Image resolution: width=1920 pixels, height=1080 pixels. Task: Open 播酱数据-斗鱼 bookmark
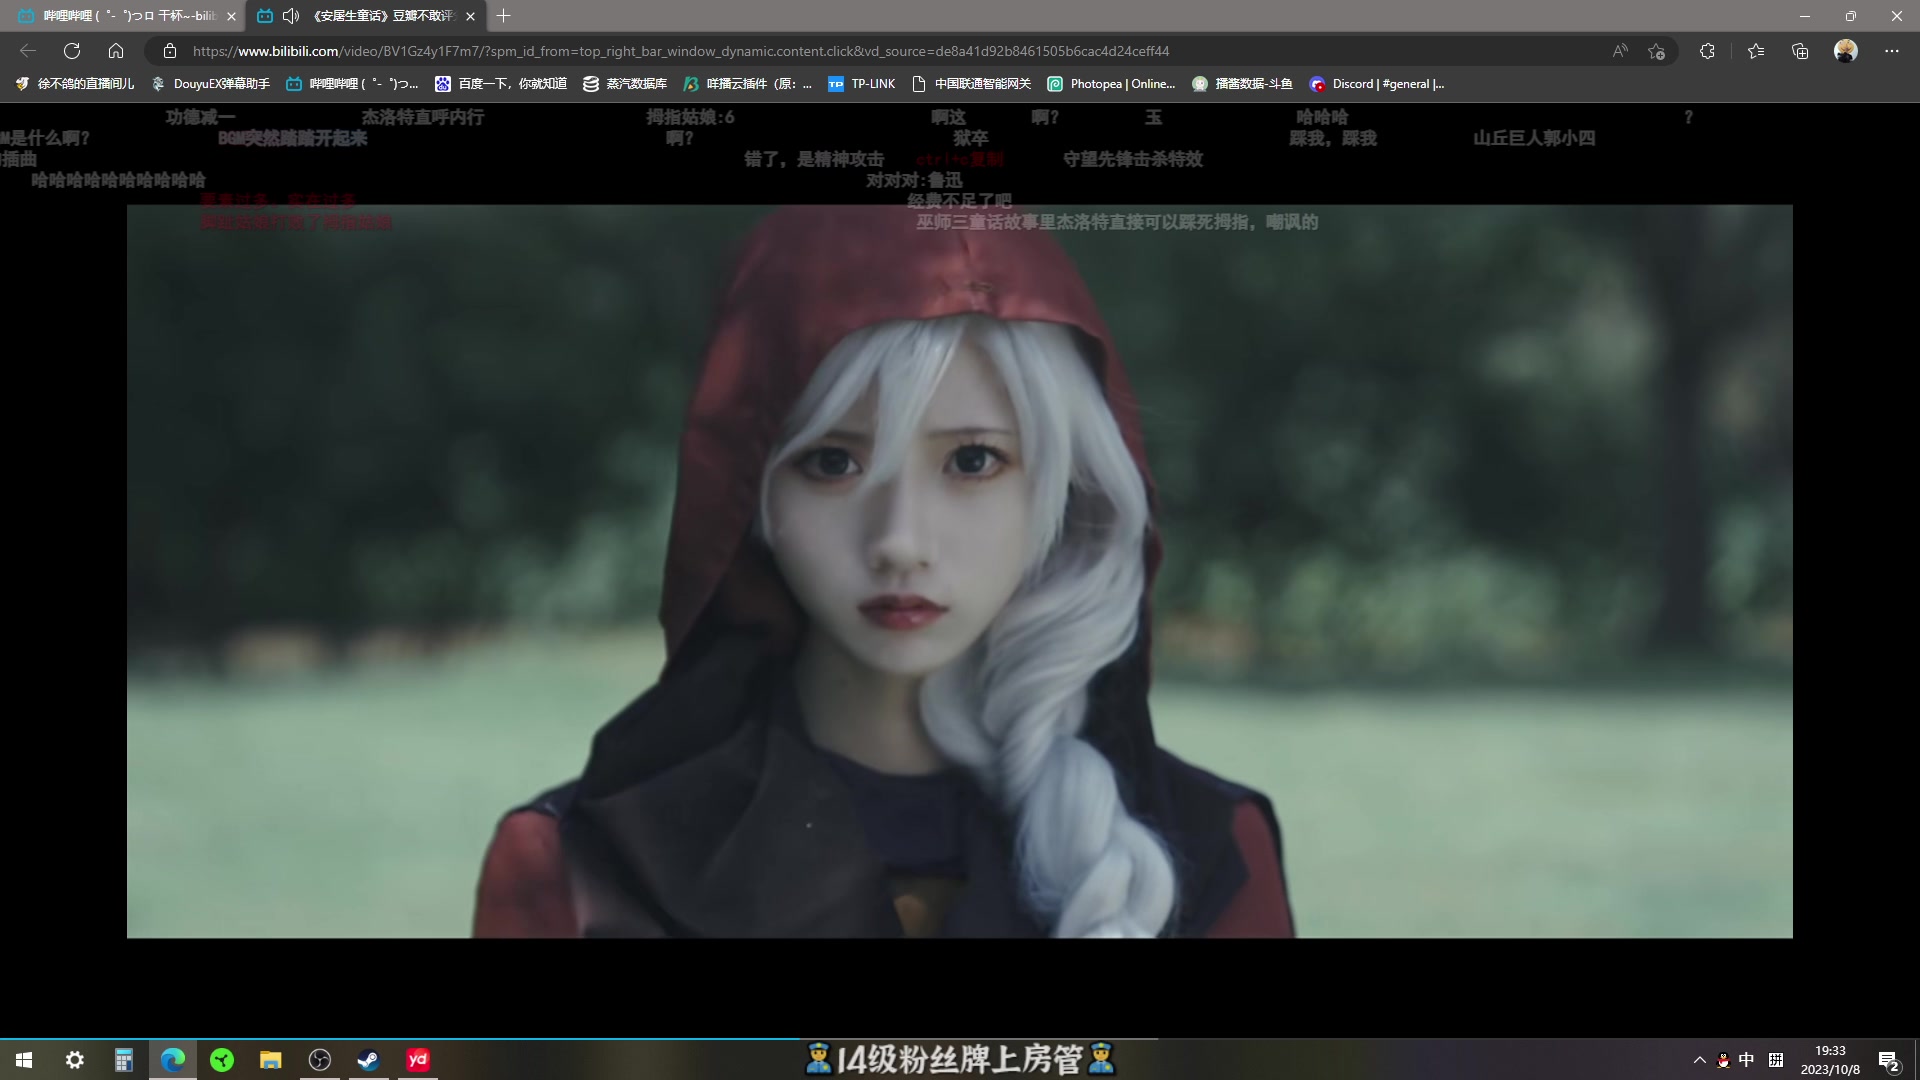1243,84
